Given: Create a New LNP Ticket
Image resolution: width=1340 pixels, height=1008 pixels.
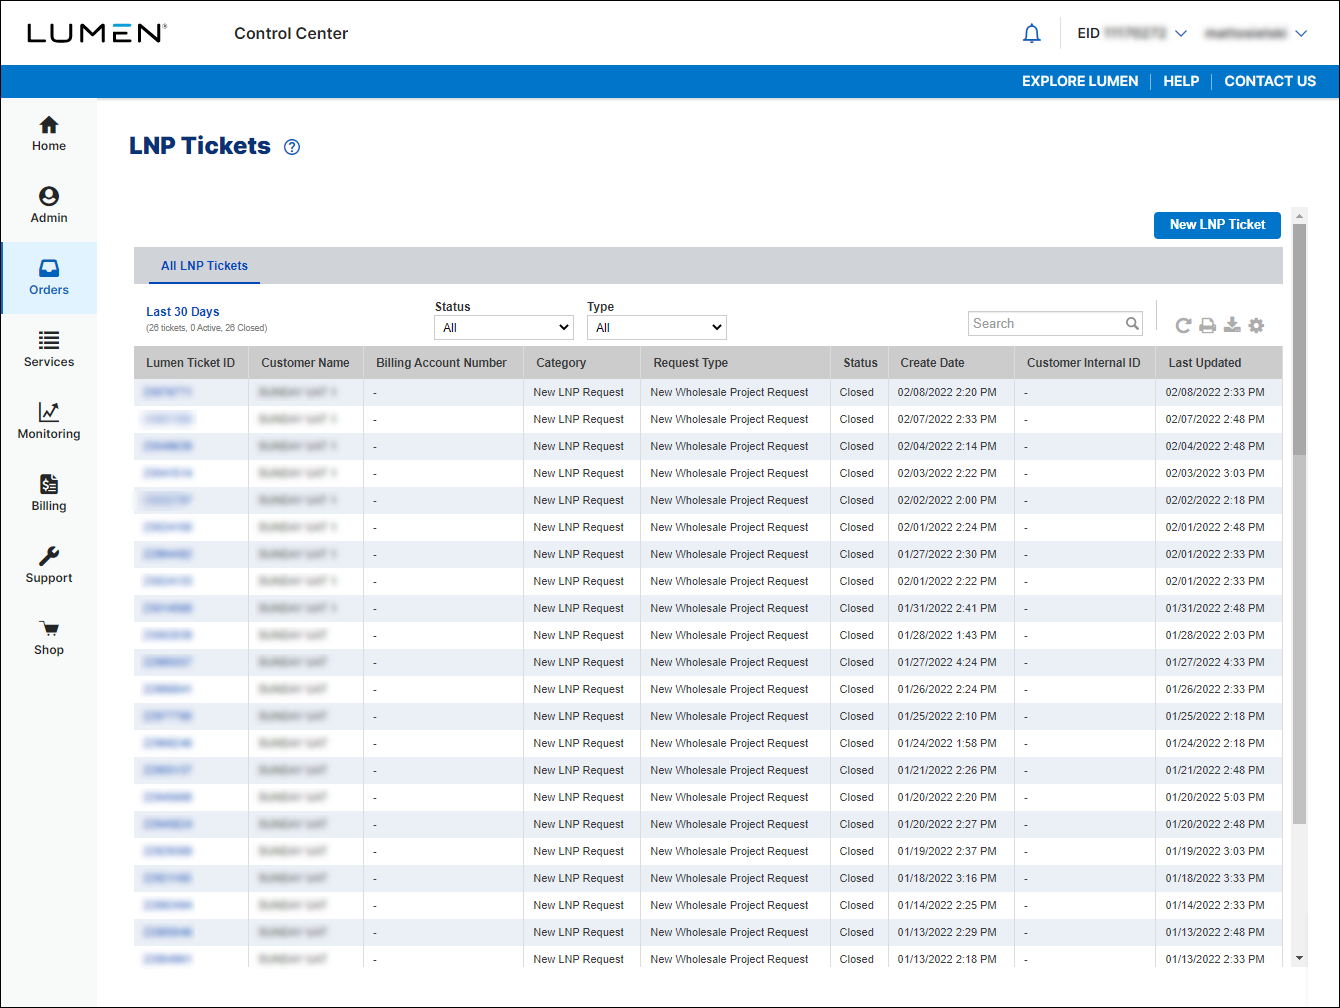Looking at the screenshot, I should click(x=1217, y=225).
